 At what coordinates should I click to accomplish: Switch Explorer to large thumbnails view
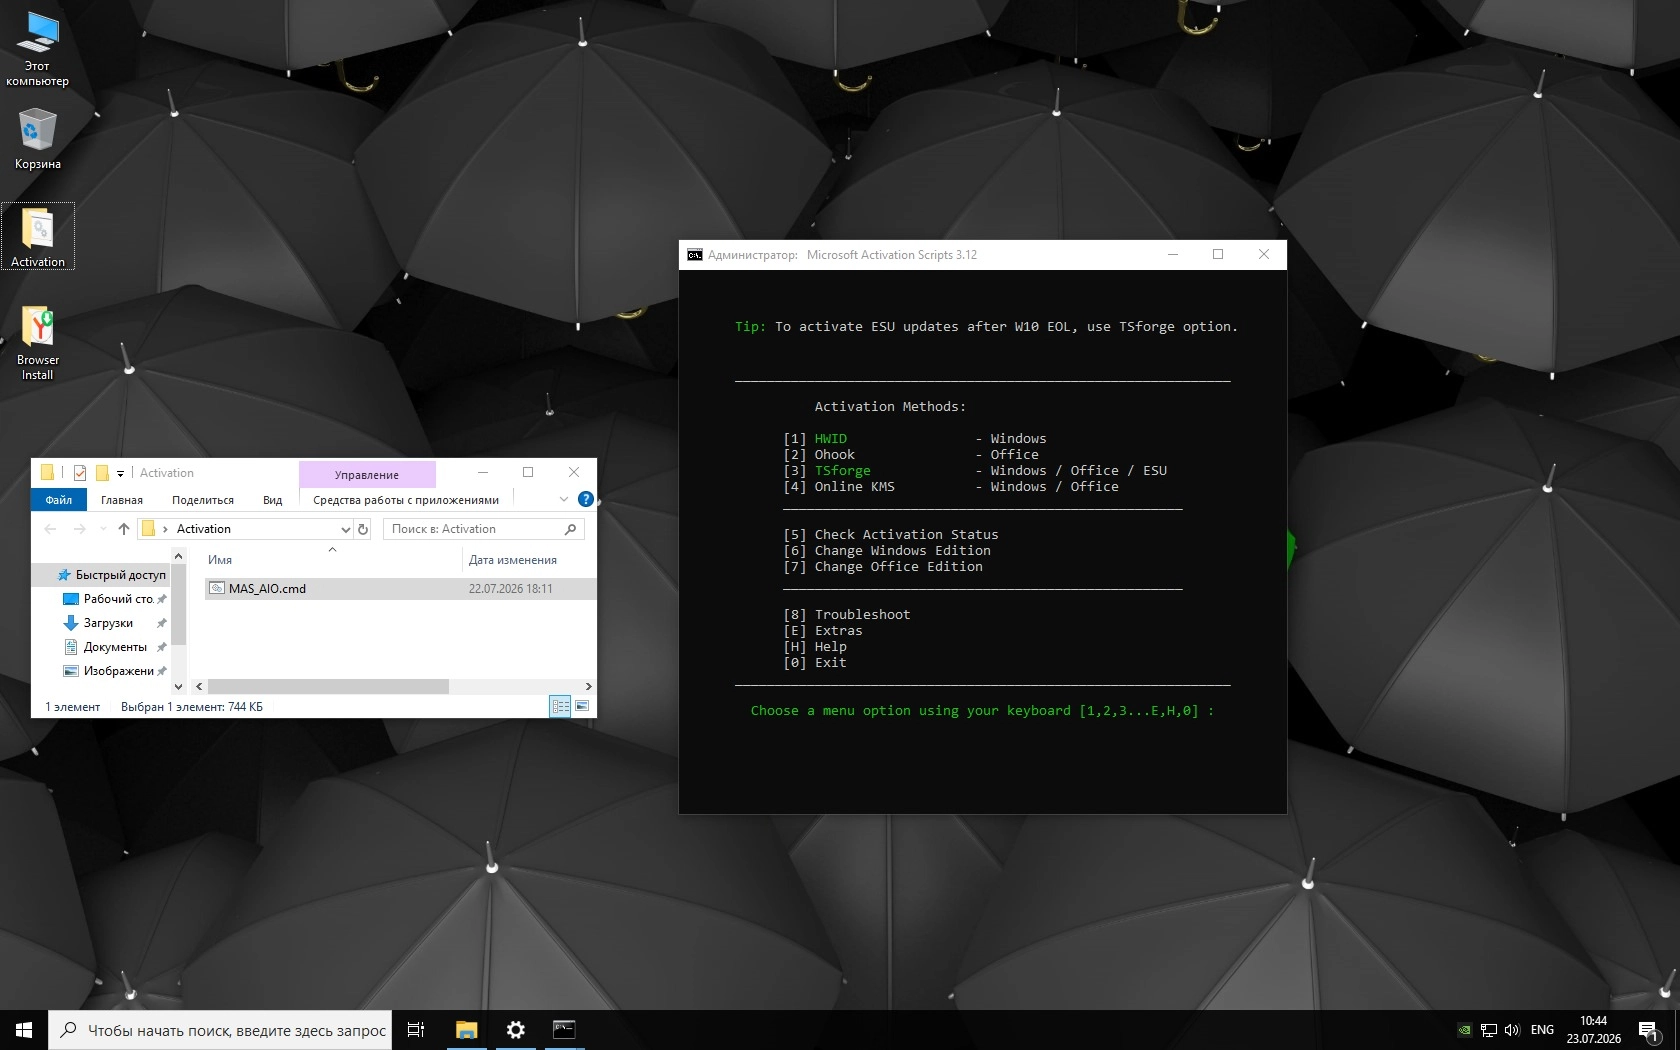coord(582,706)
